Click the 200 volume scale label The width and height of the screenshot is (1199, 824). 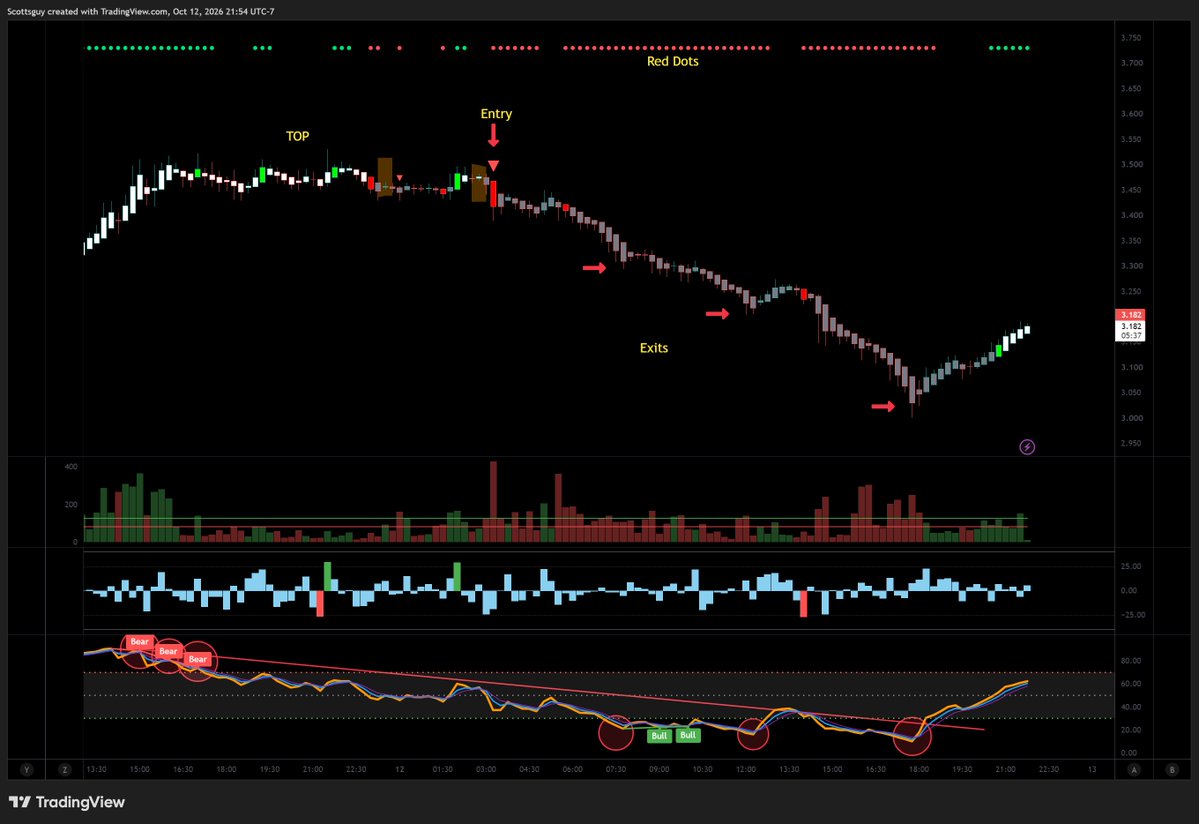[71, 504]
